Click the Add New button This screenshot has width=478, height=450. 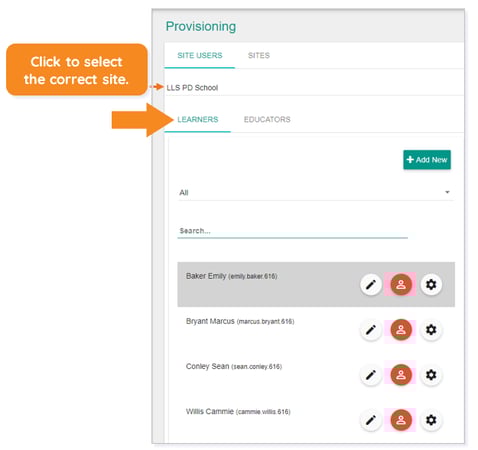pyautogui.click(x=427, y=160)
